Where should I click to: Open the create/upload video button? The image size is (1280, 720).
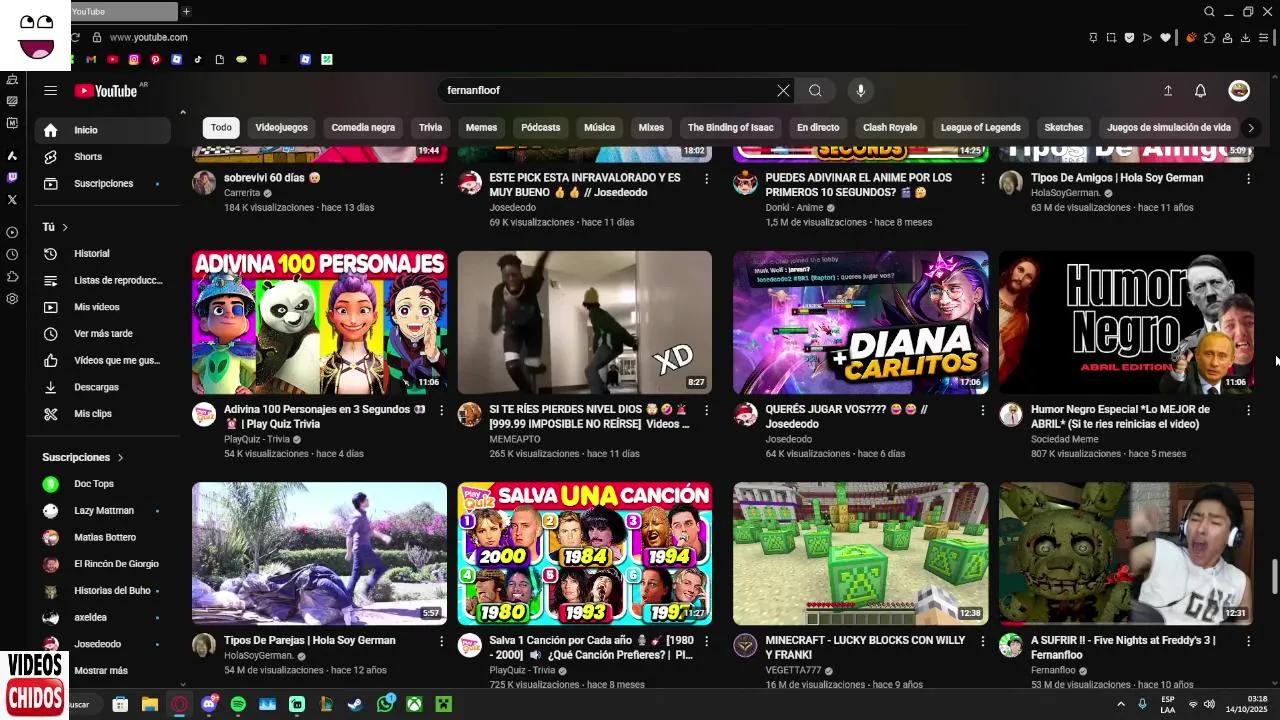pos(1167,90)
